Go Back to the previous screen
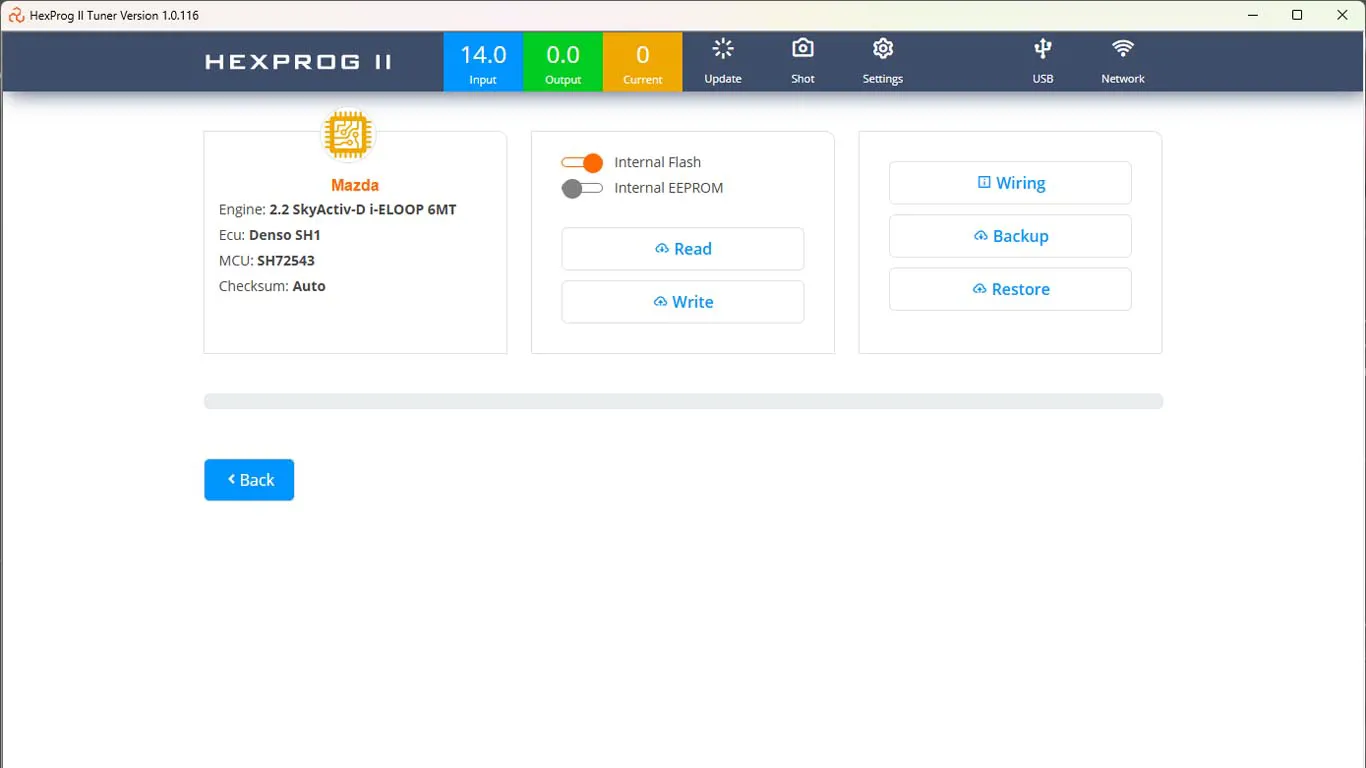The width and height of the screenshot is (1366, 768). pyautogui.click(x=249, y=480)
